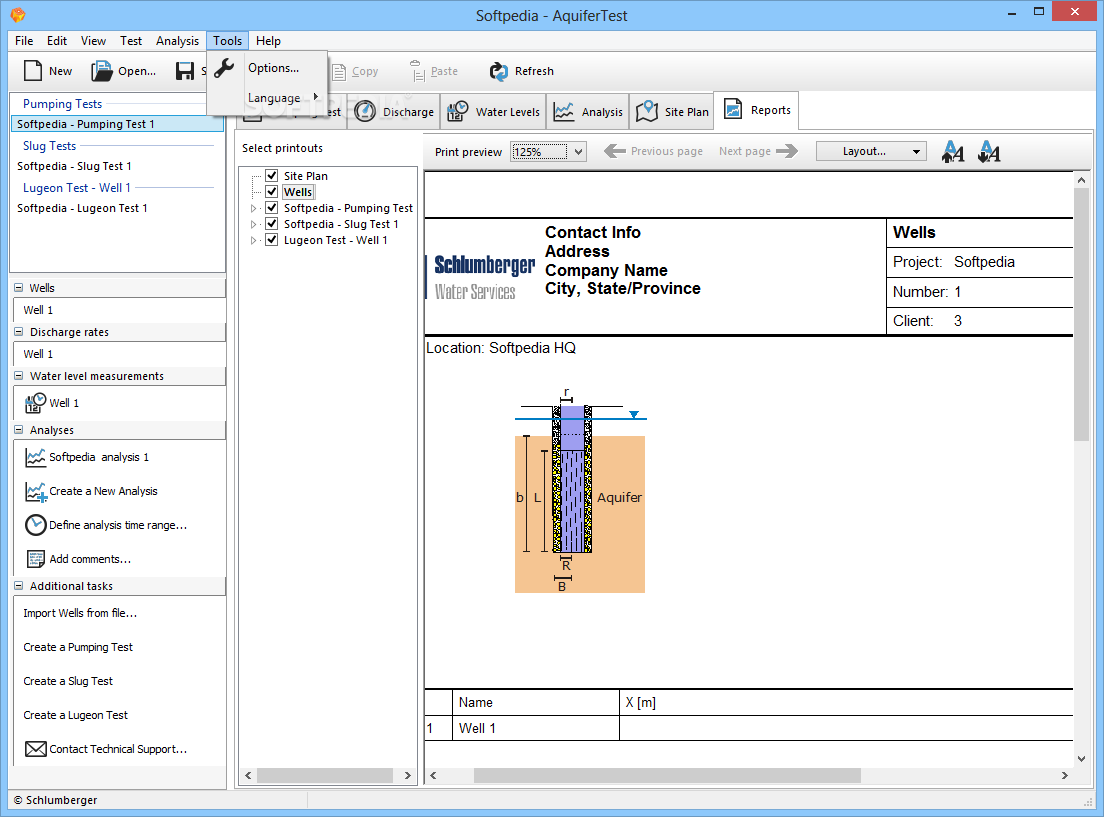Collapse the Additional tasks section
This screenshot has width=1104, height=817.
[18, 586]
